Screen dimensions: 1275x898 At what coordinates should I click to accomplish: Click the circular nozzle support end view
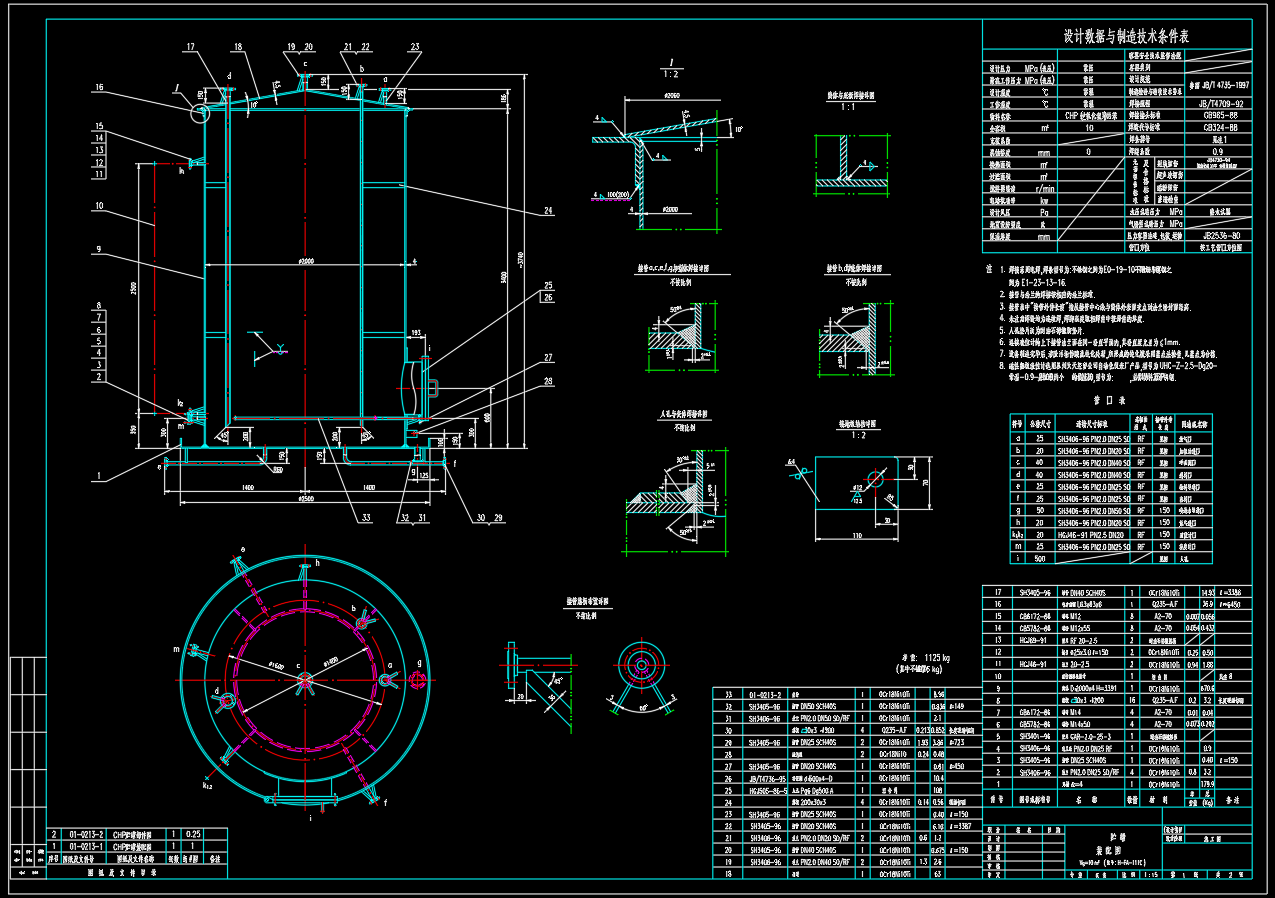(640, 662)
